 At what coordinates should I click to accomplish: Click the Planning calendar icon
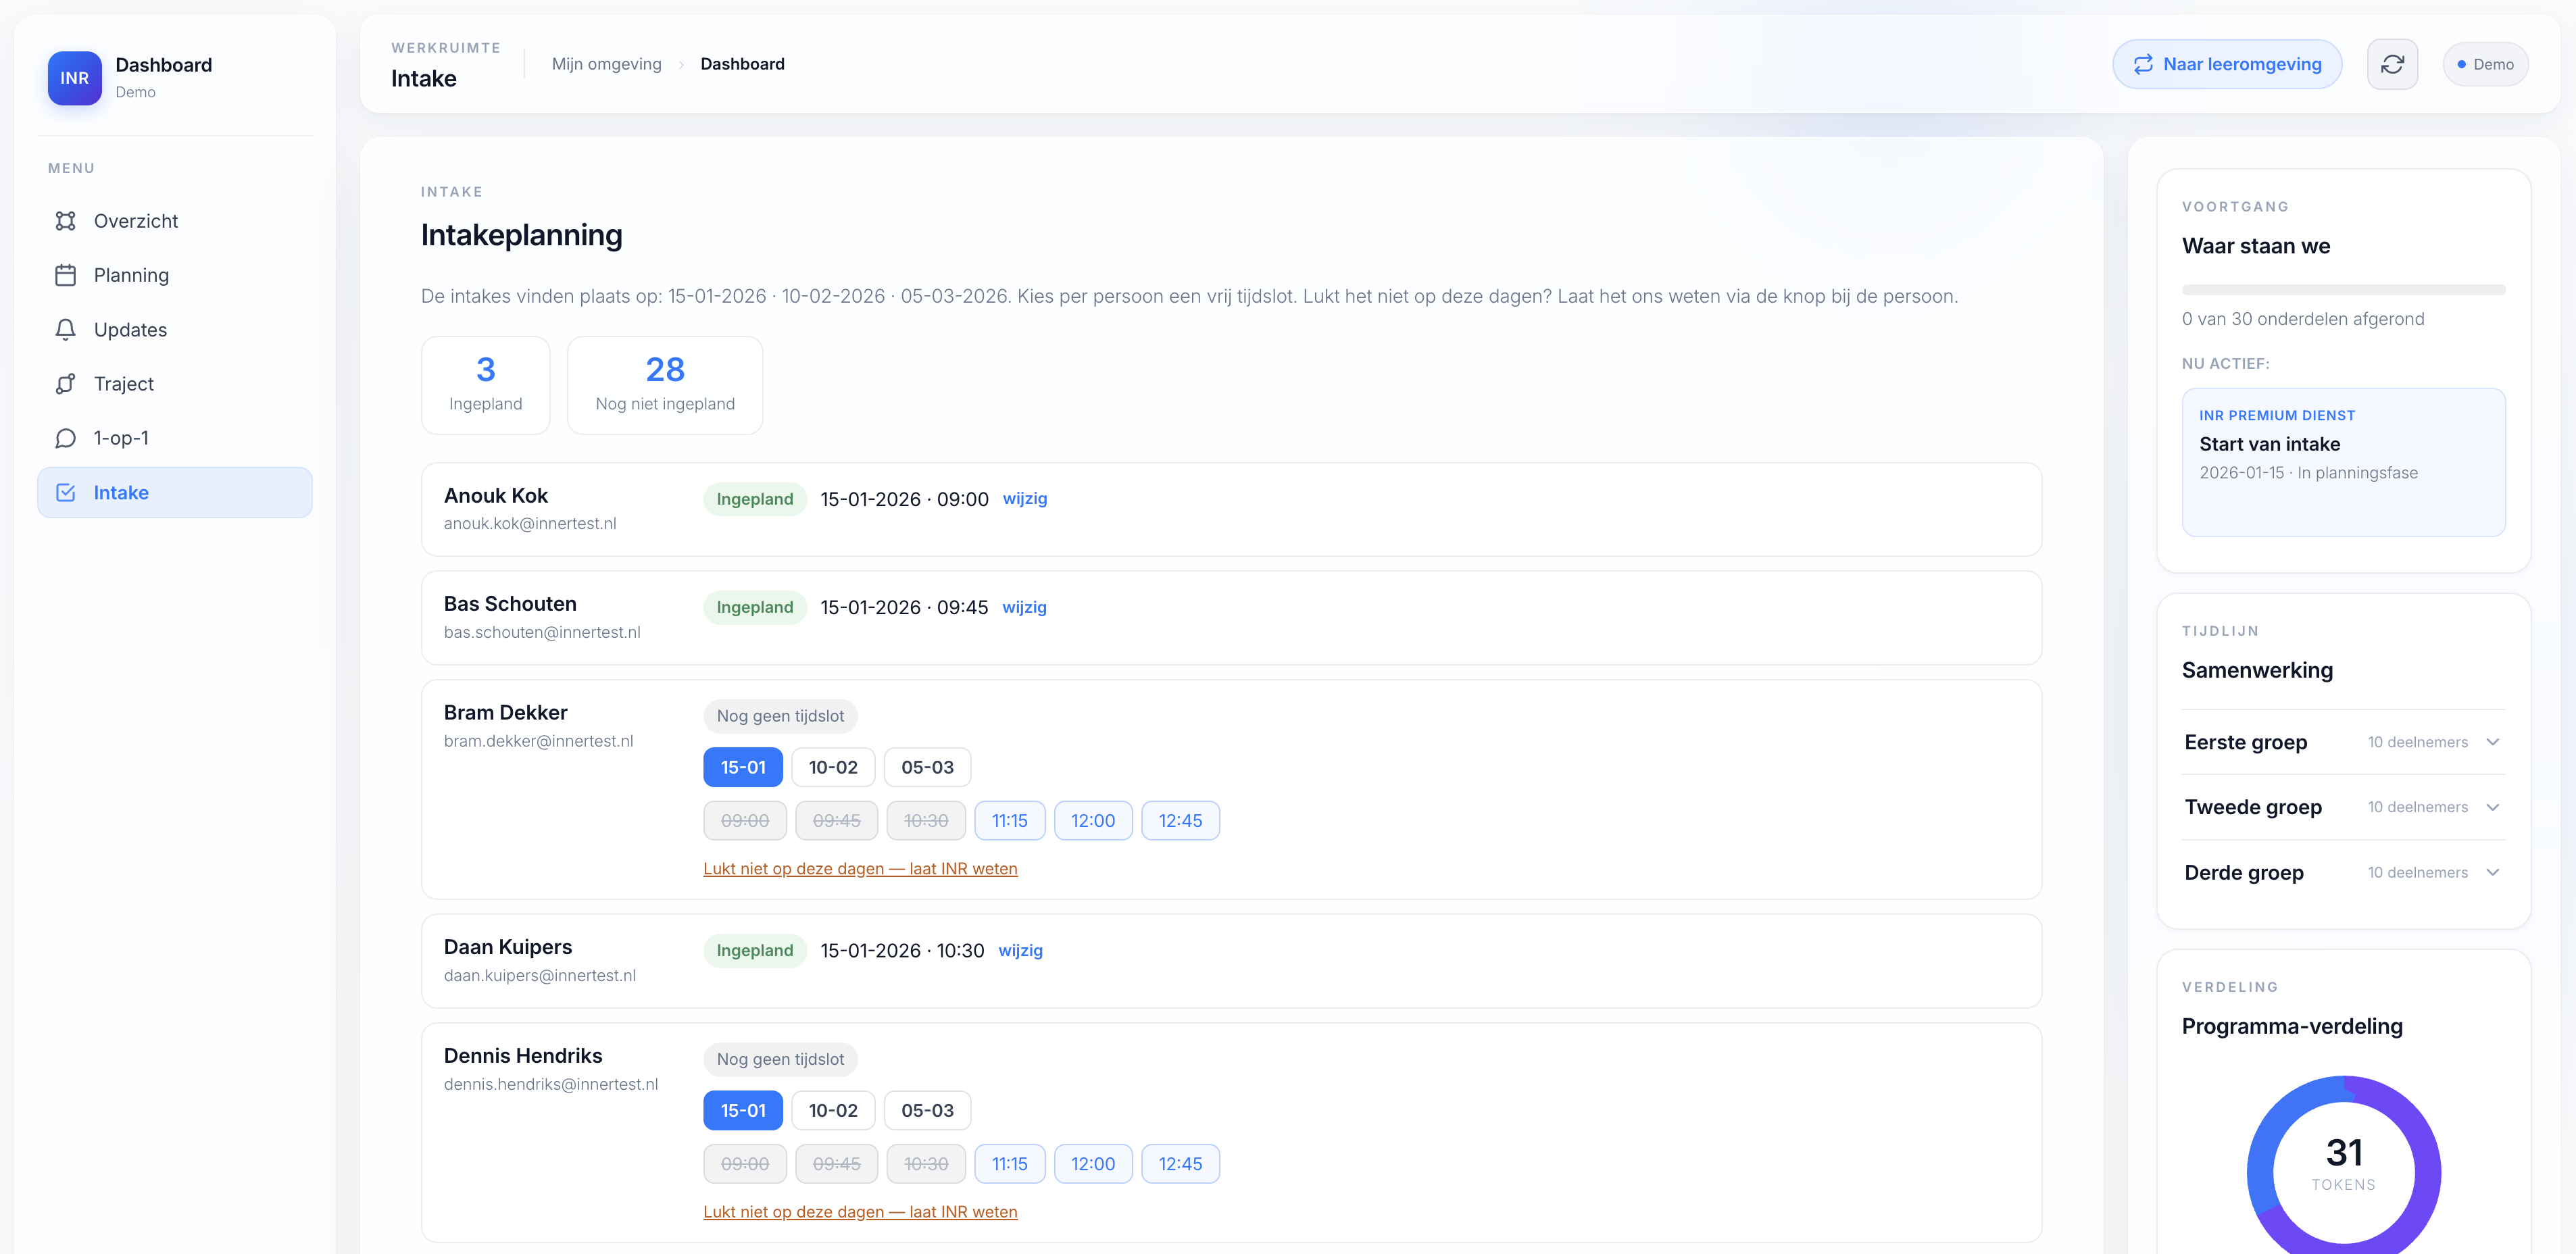point(66,275)
